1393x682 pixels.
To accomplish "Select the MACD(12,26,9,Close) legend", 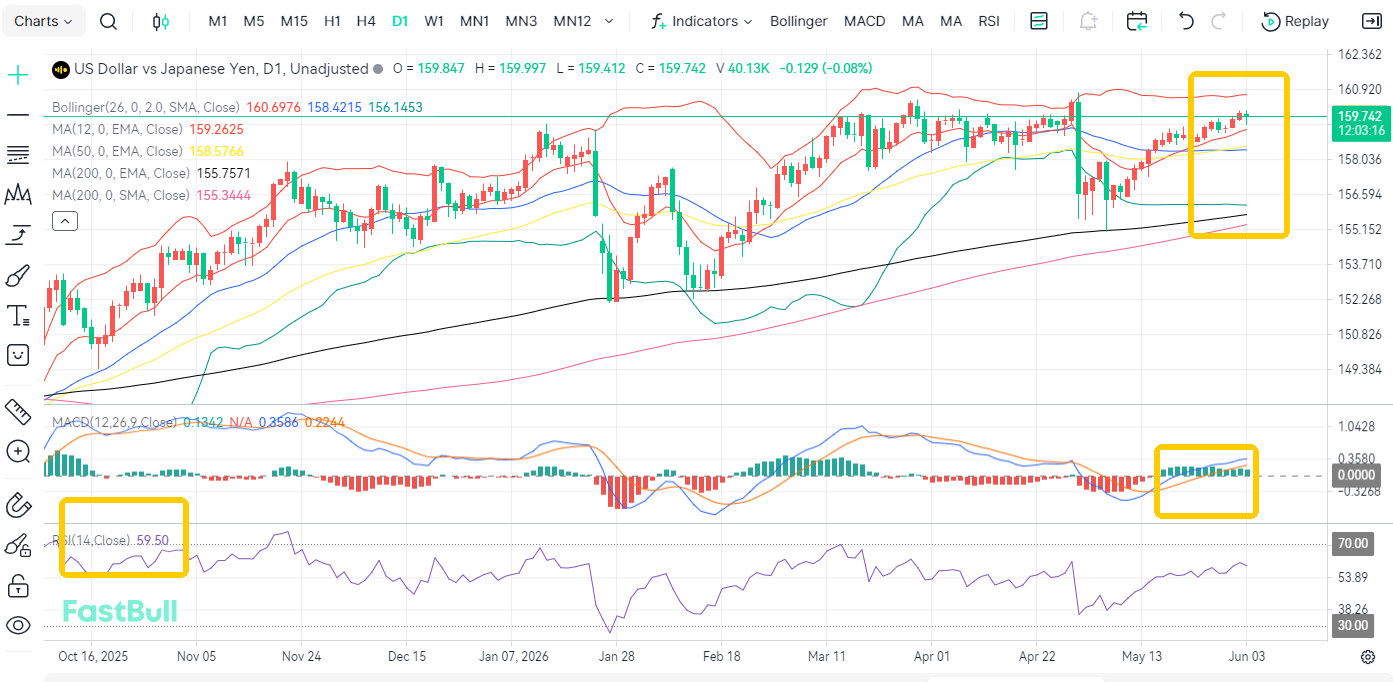I will coord(115,422).
